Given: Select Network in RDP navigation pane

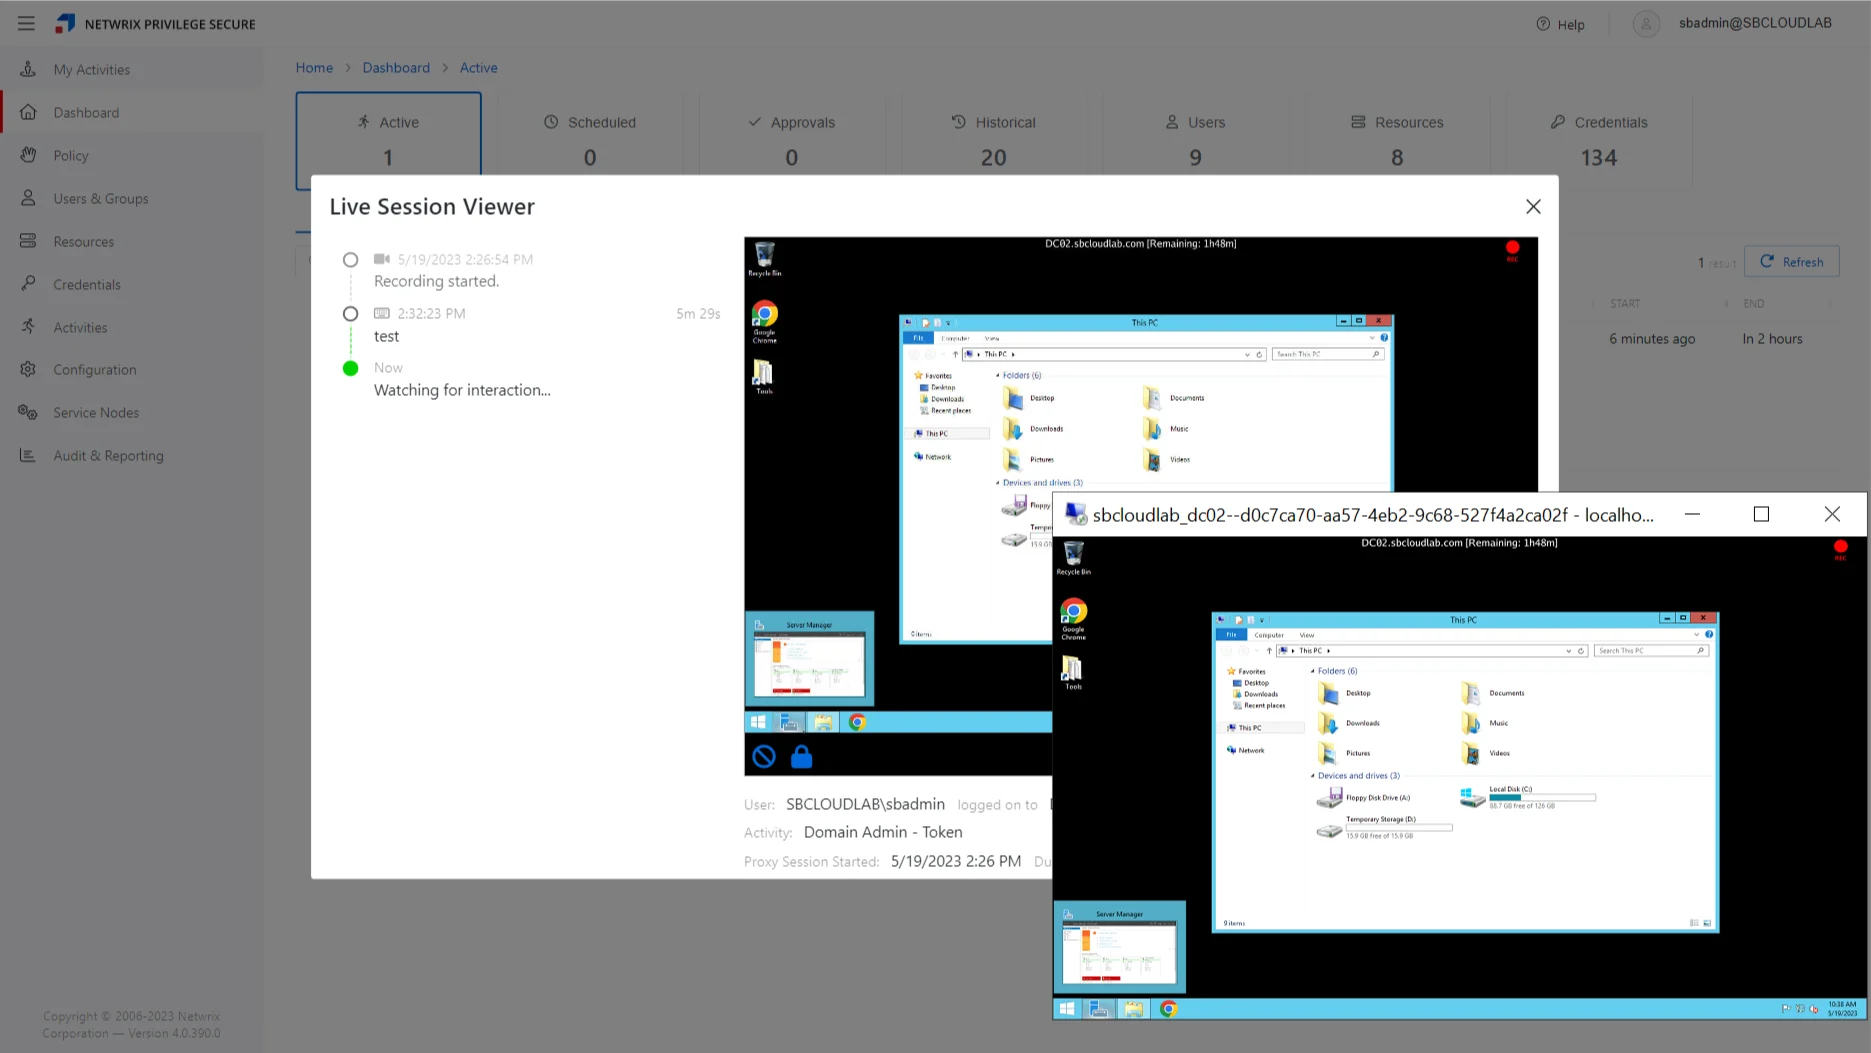Looking at the screenshot, I should [x=1245, y=749].
